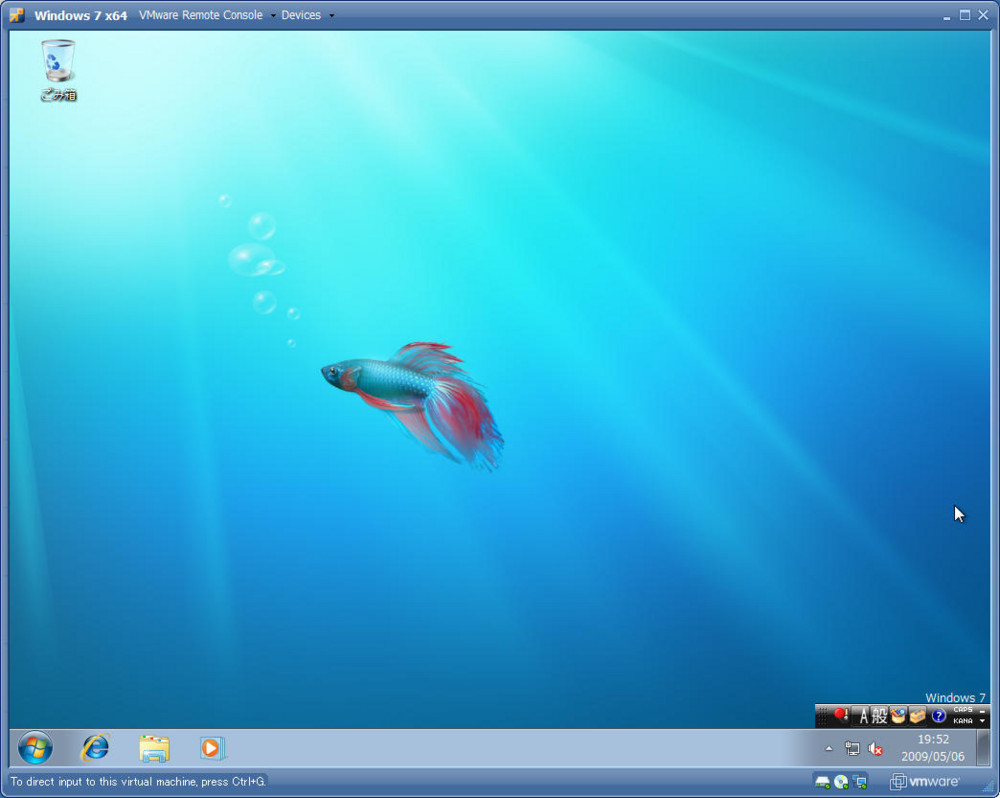
Task: Unmute the volume in the system tray
Action: [874, 747]
